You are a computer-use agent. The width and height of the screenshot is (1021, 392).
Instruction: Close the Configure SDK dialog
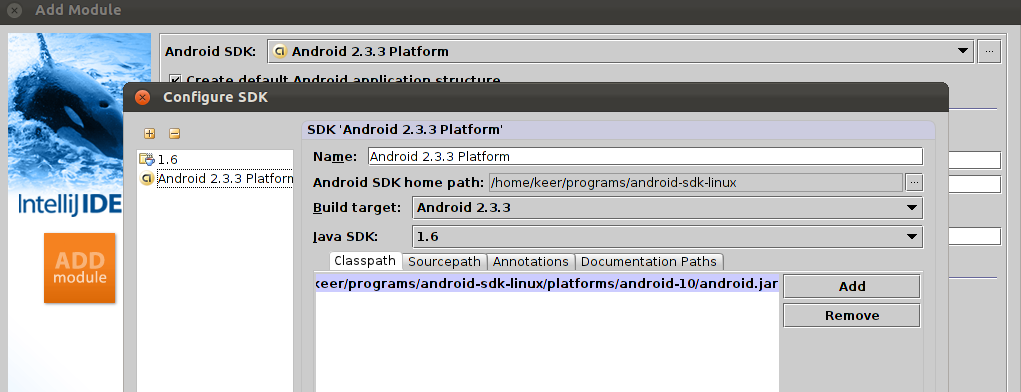click(142, 98)
